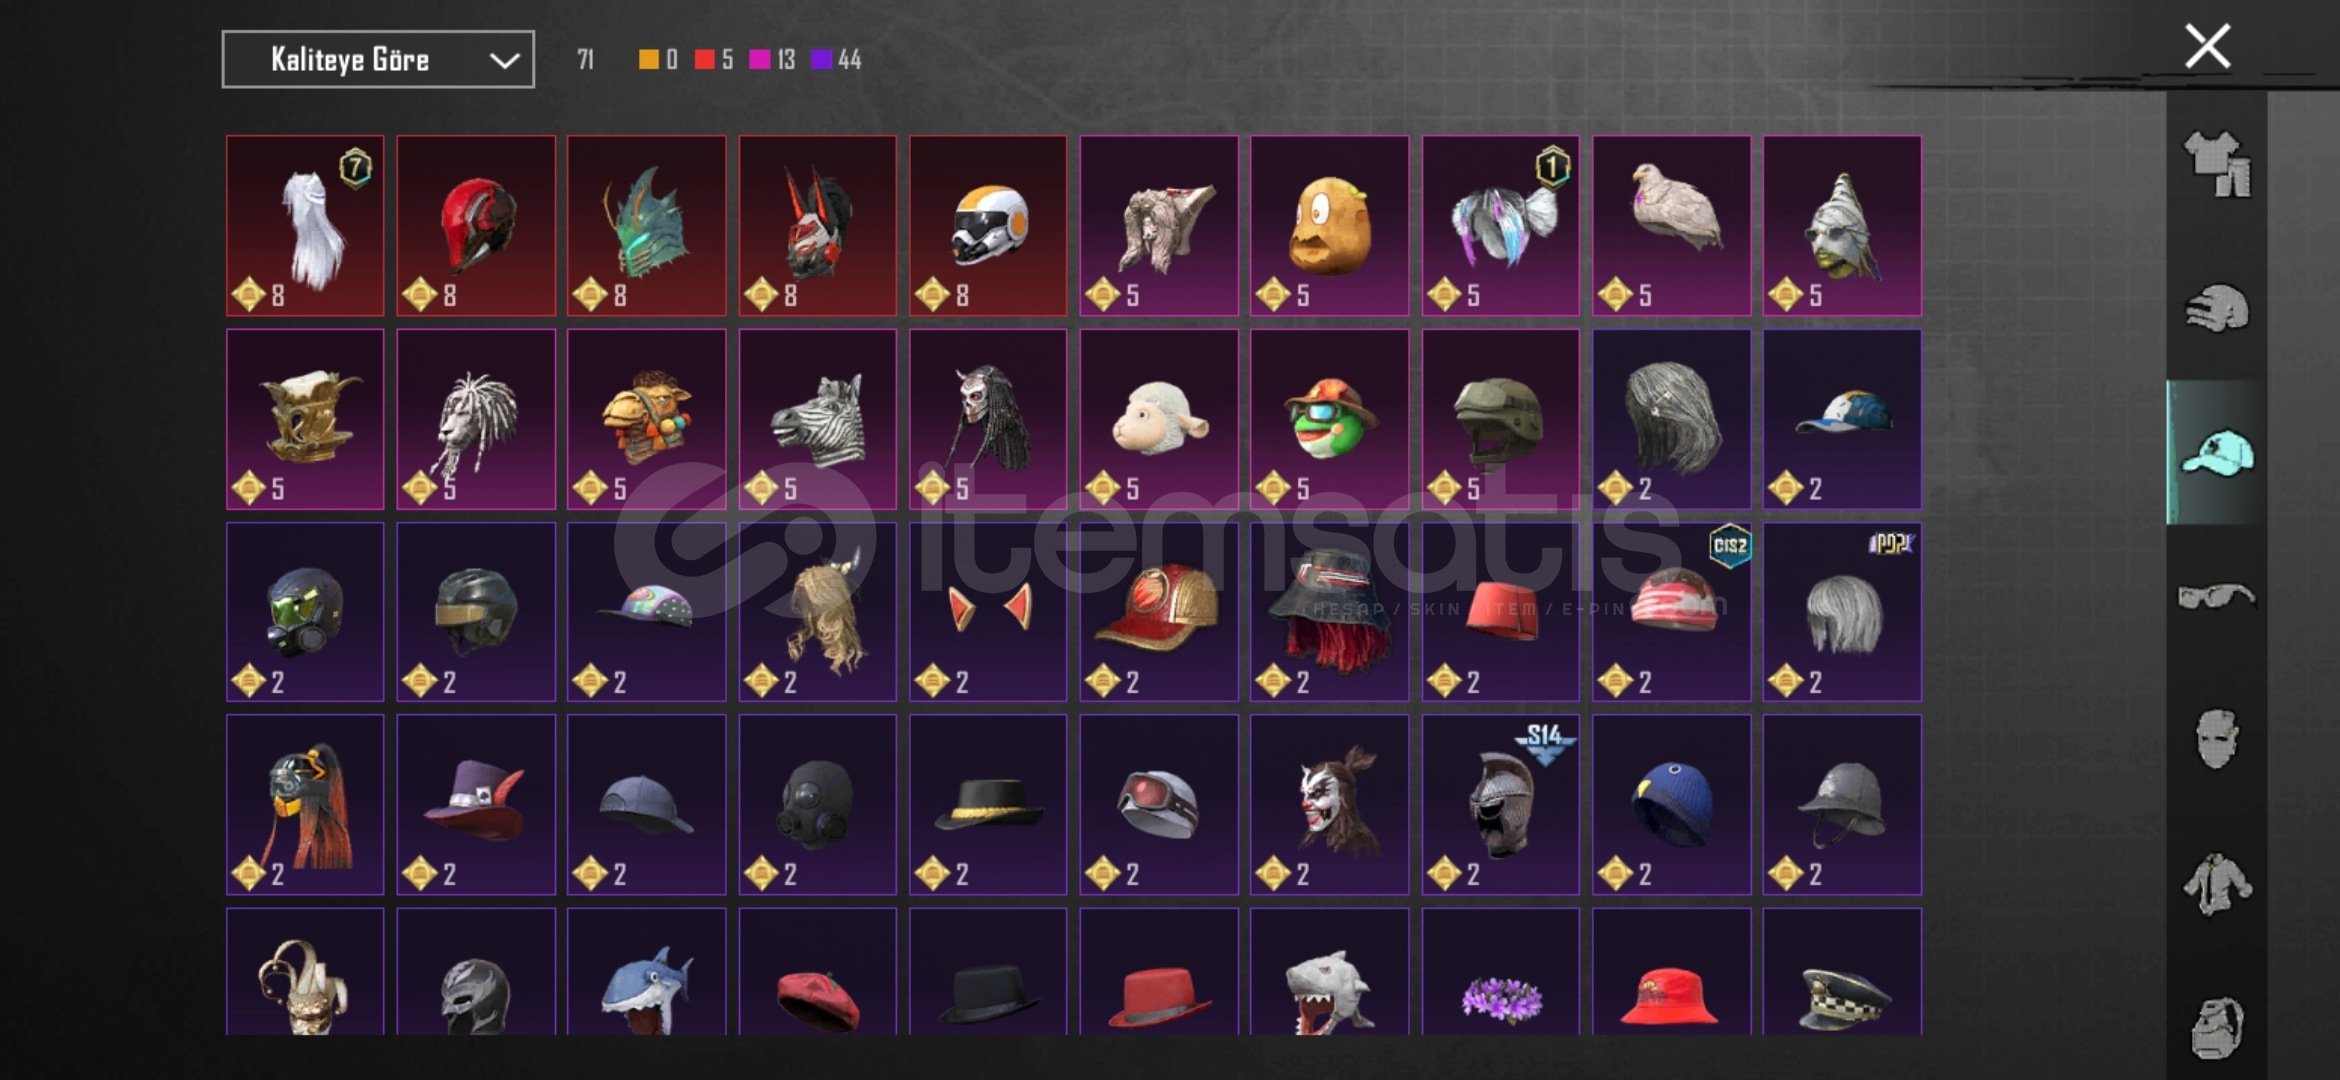Screen dimensions: 2340x1080
Task: Select the white long hair item
Action: tap(305, 226)
